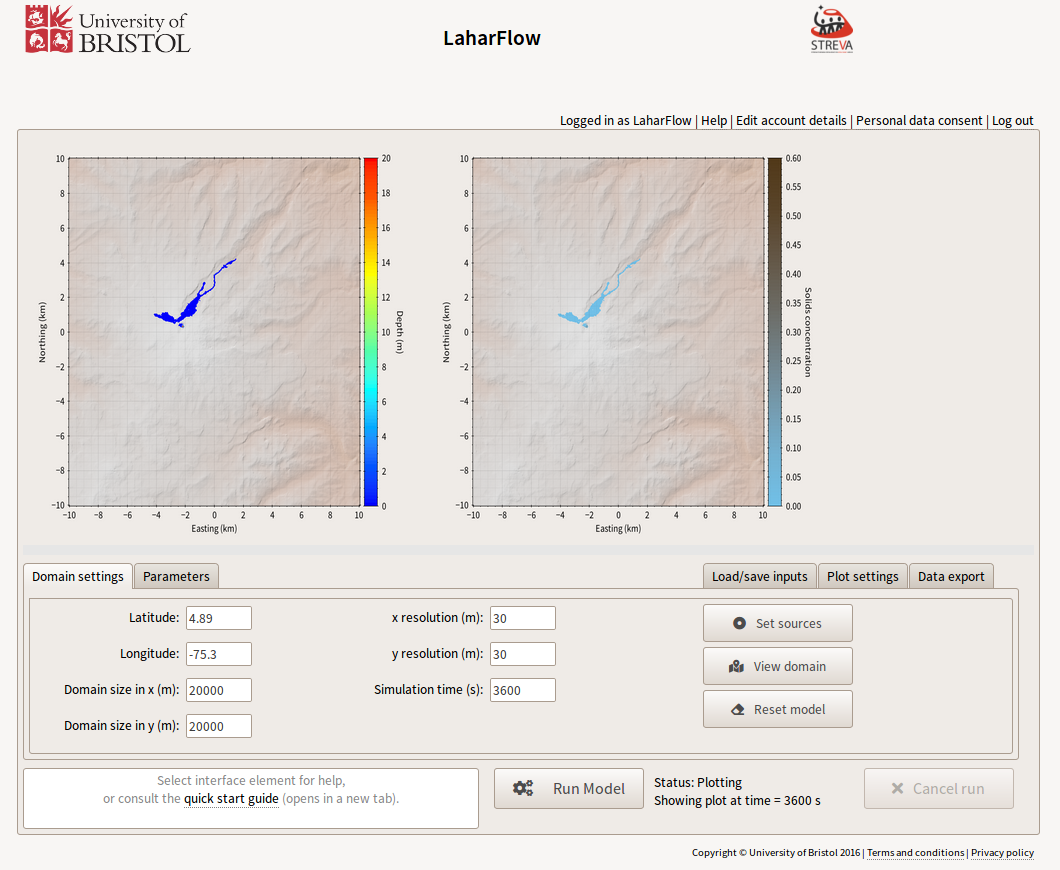Click the X icon on Cancel run
Image resolution: width=1060 pixels, height=870 pixels.
[897, 788]
